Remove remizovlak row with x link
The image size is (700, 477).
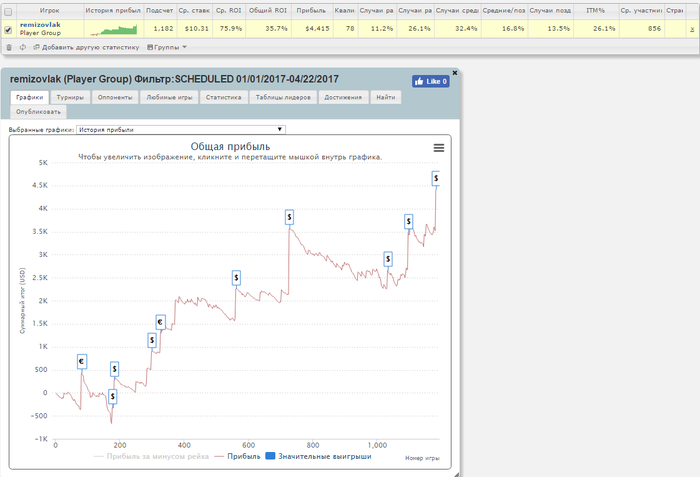click(x=692, y=29)
